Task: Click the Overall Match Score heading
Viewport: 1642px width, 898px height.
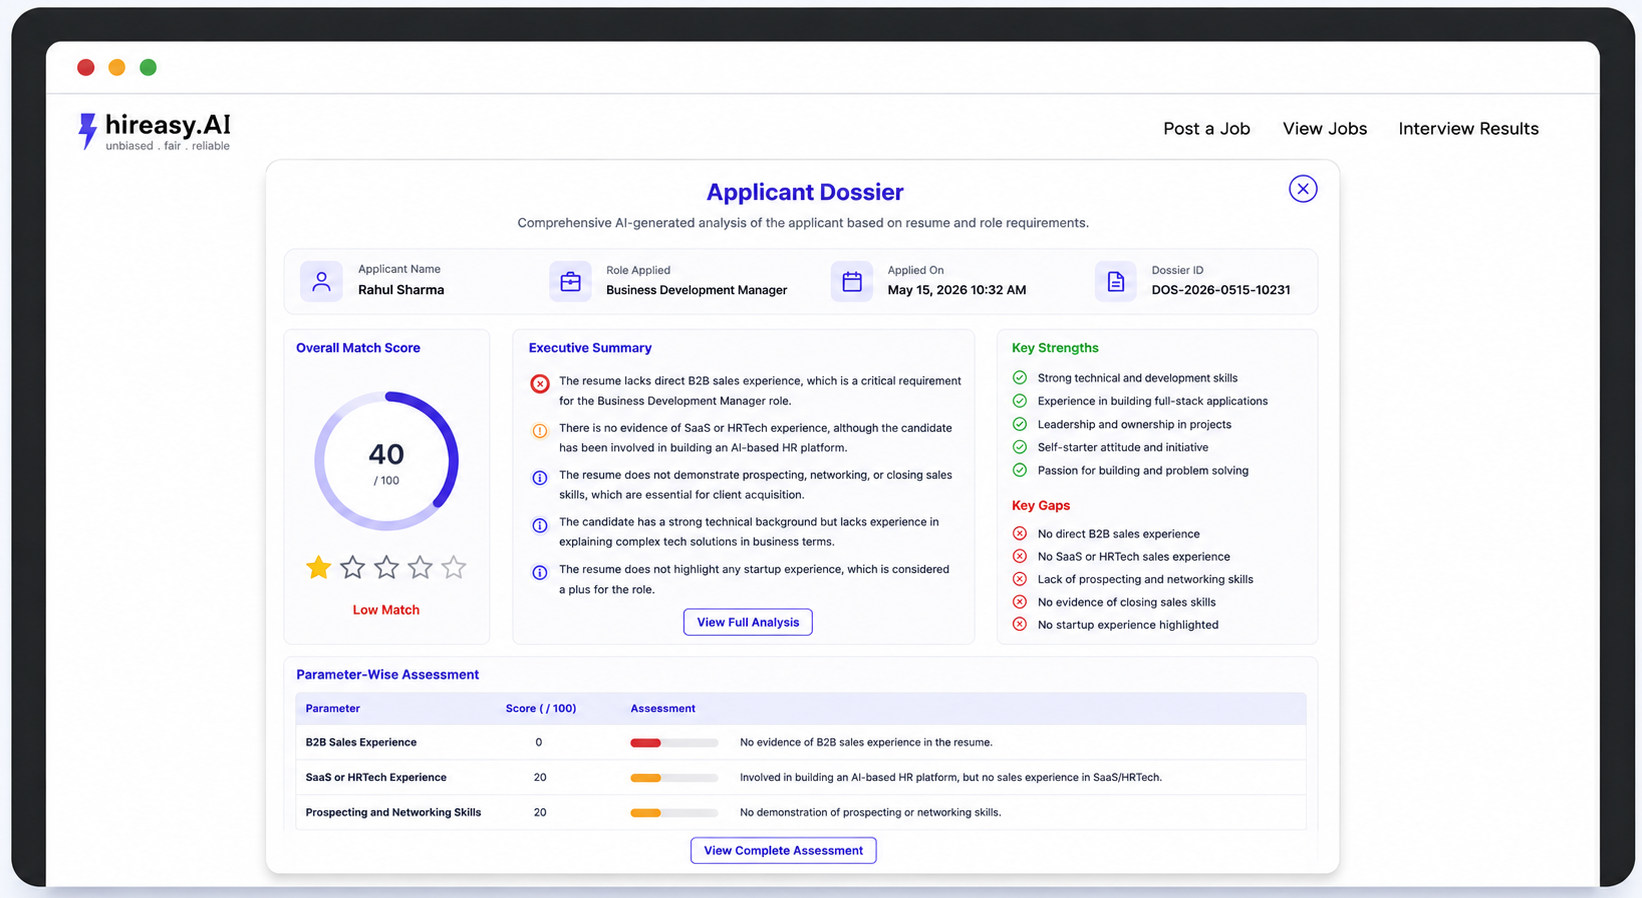Action: pyautogui.click(x=358, y=348)
